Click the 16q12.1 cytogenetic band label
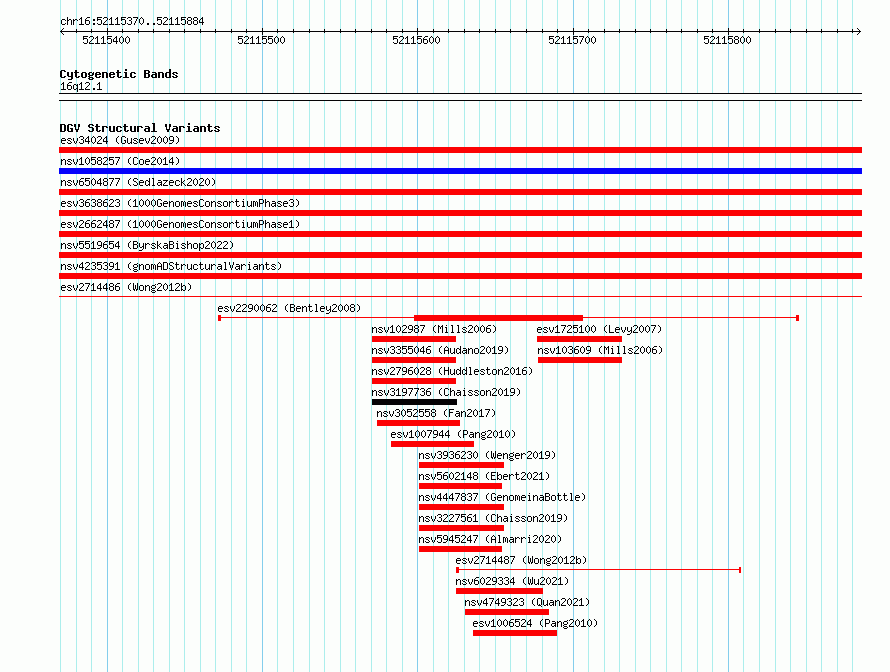This screenshot has height=672, width=890. [x=81, y=86]
